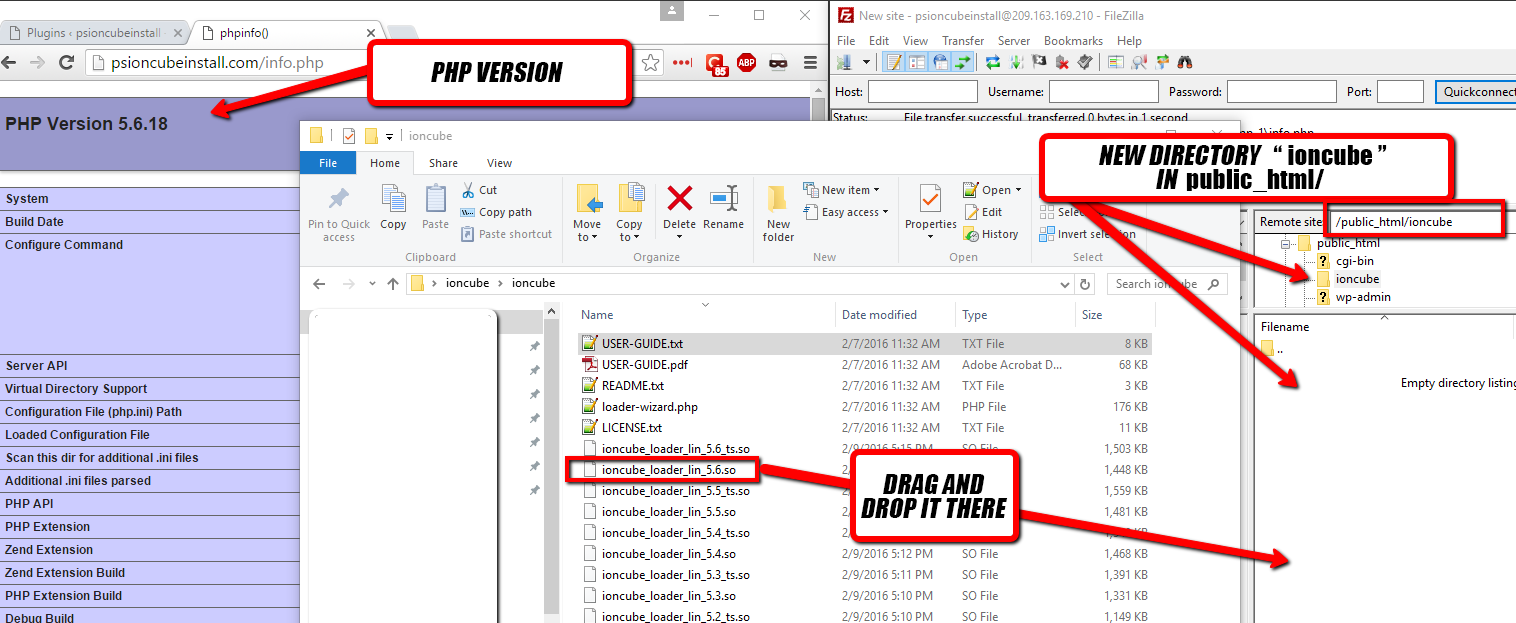Toggle remote directory tree in FileZilla

940,62
